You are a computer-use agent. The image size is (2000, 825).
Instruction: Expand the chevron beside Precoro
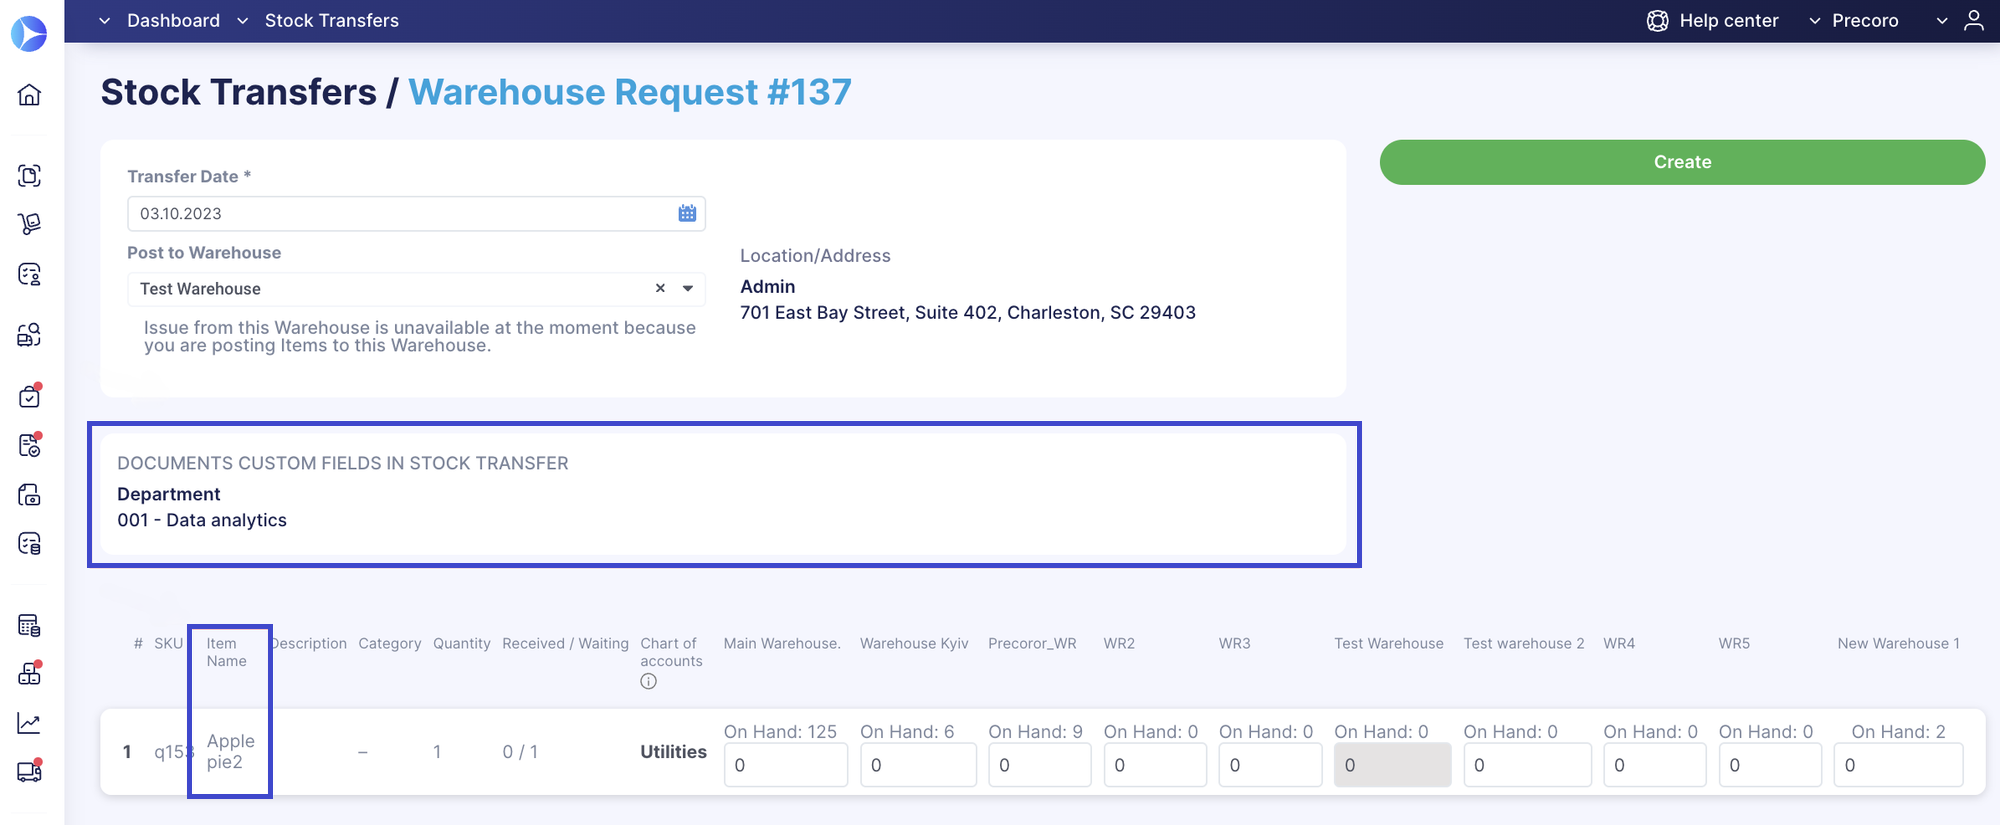tap(1815, 21)
